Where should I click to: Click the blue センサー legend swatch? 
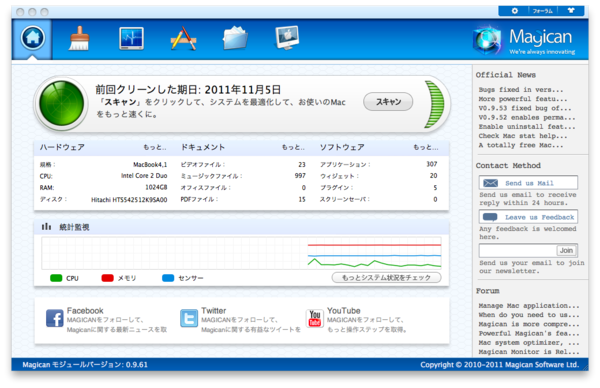168,278
